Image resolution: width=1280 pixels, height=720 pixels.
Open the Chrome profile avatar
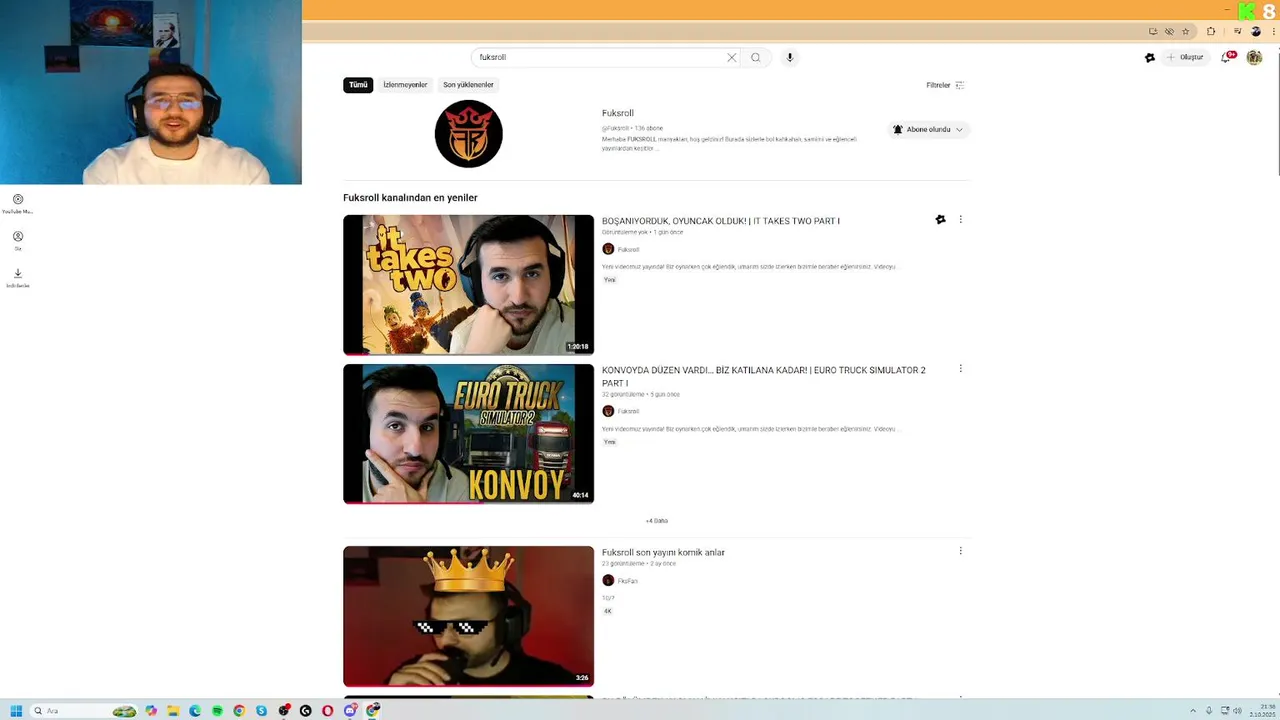[x=1256, y=31]
